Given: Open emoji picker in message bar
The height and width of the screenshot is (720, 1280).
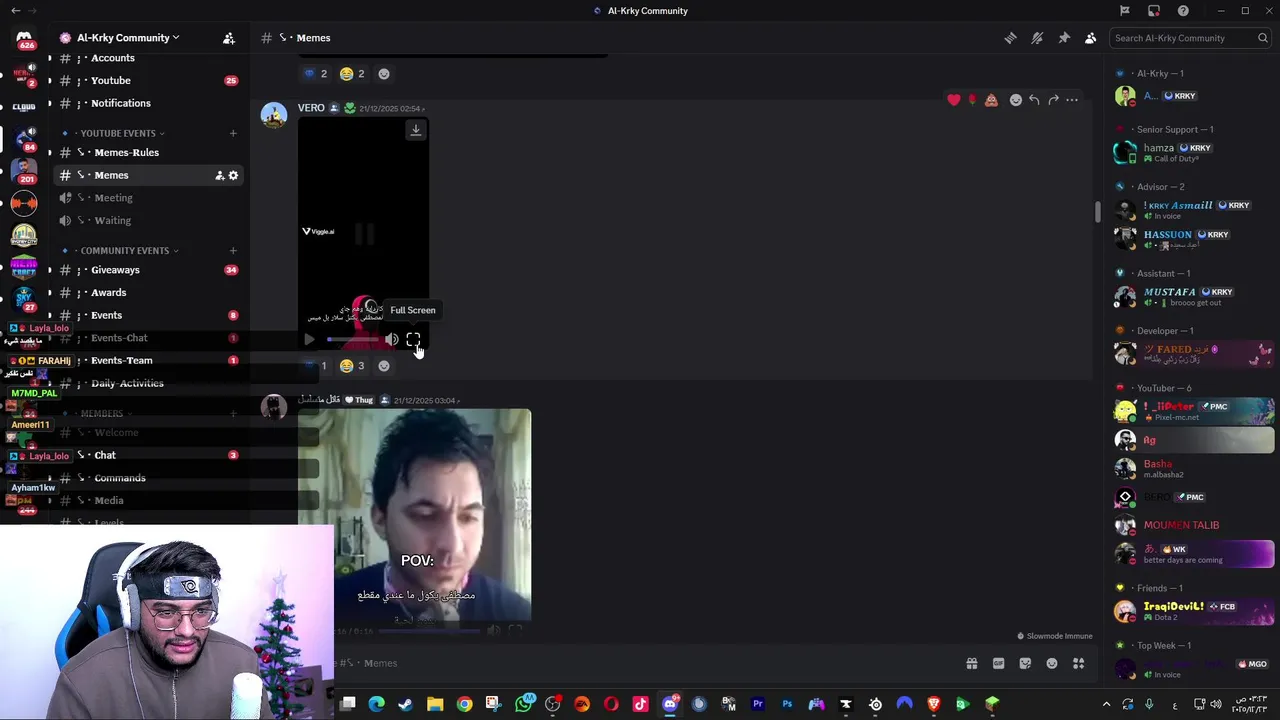Looking at the screenshot, I should tap(1052, 663).
